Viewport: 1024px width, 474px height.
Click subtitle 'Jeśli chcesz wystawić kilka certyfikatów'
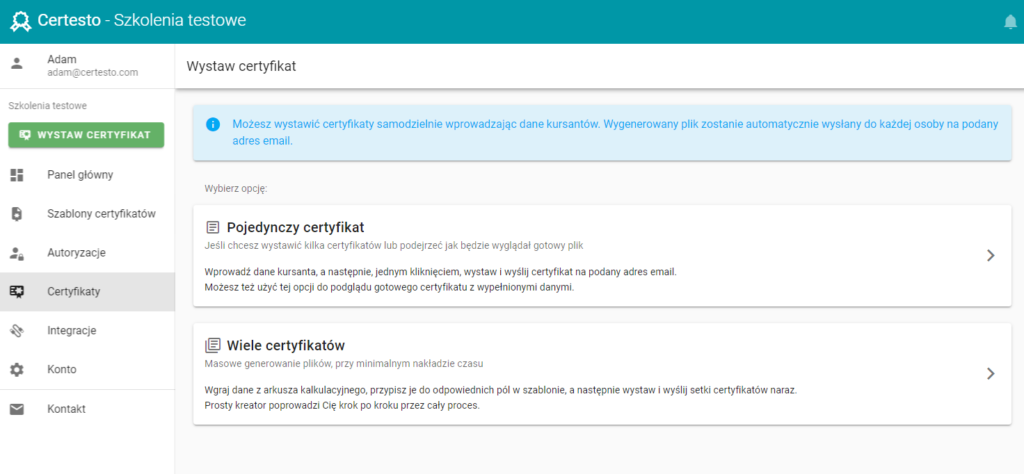[394, 245]
